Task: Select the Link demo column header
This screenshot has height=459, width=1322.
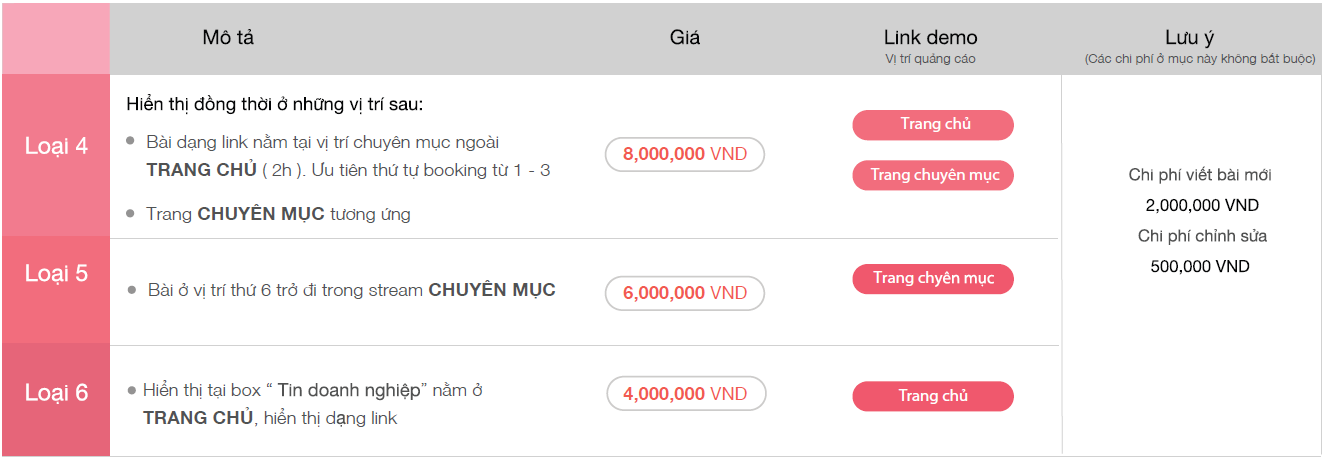Action: 930,38
